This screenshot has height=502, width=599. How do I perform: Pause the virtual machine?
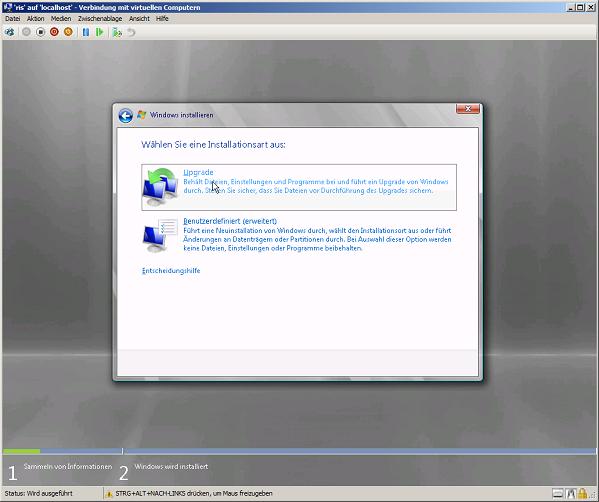point(86,32)
